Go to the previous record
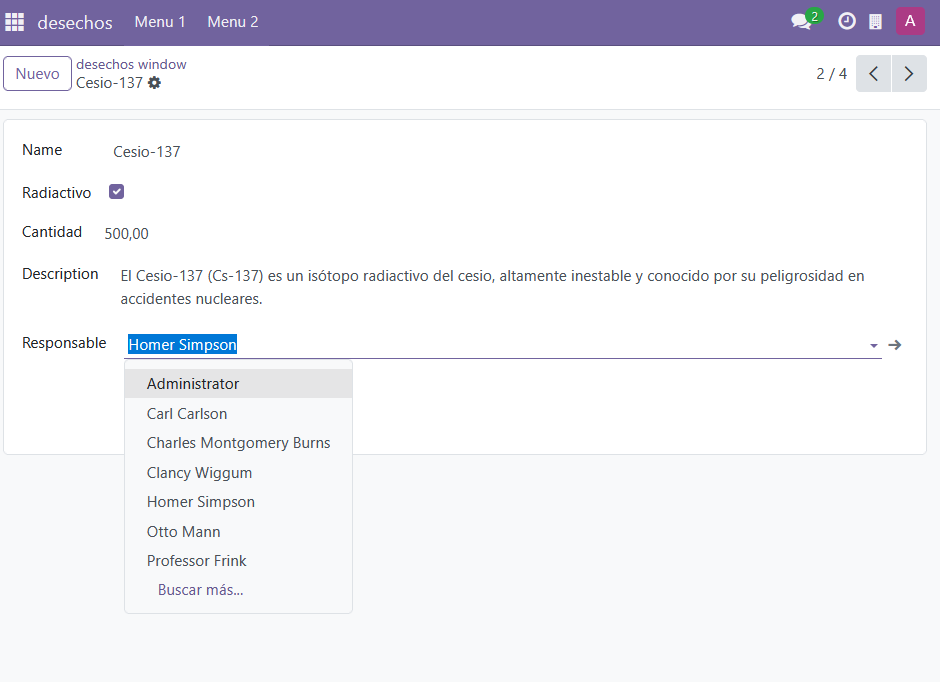940x682 pixels. [873, 74]
